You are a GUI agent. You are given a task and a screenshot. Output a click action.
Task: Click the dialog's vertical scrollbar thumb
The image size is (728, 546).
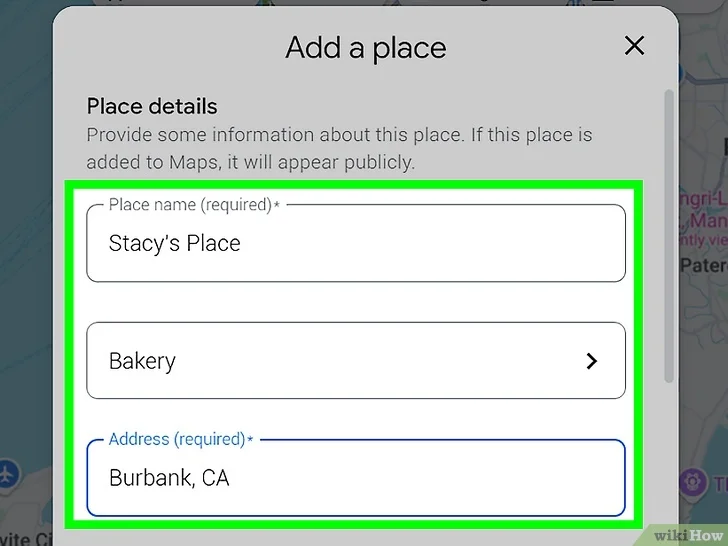point(669,236)
